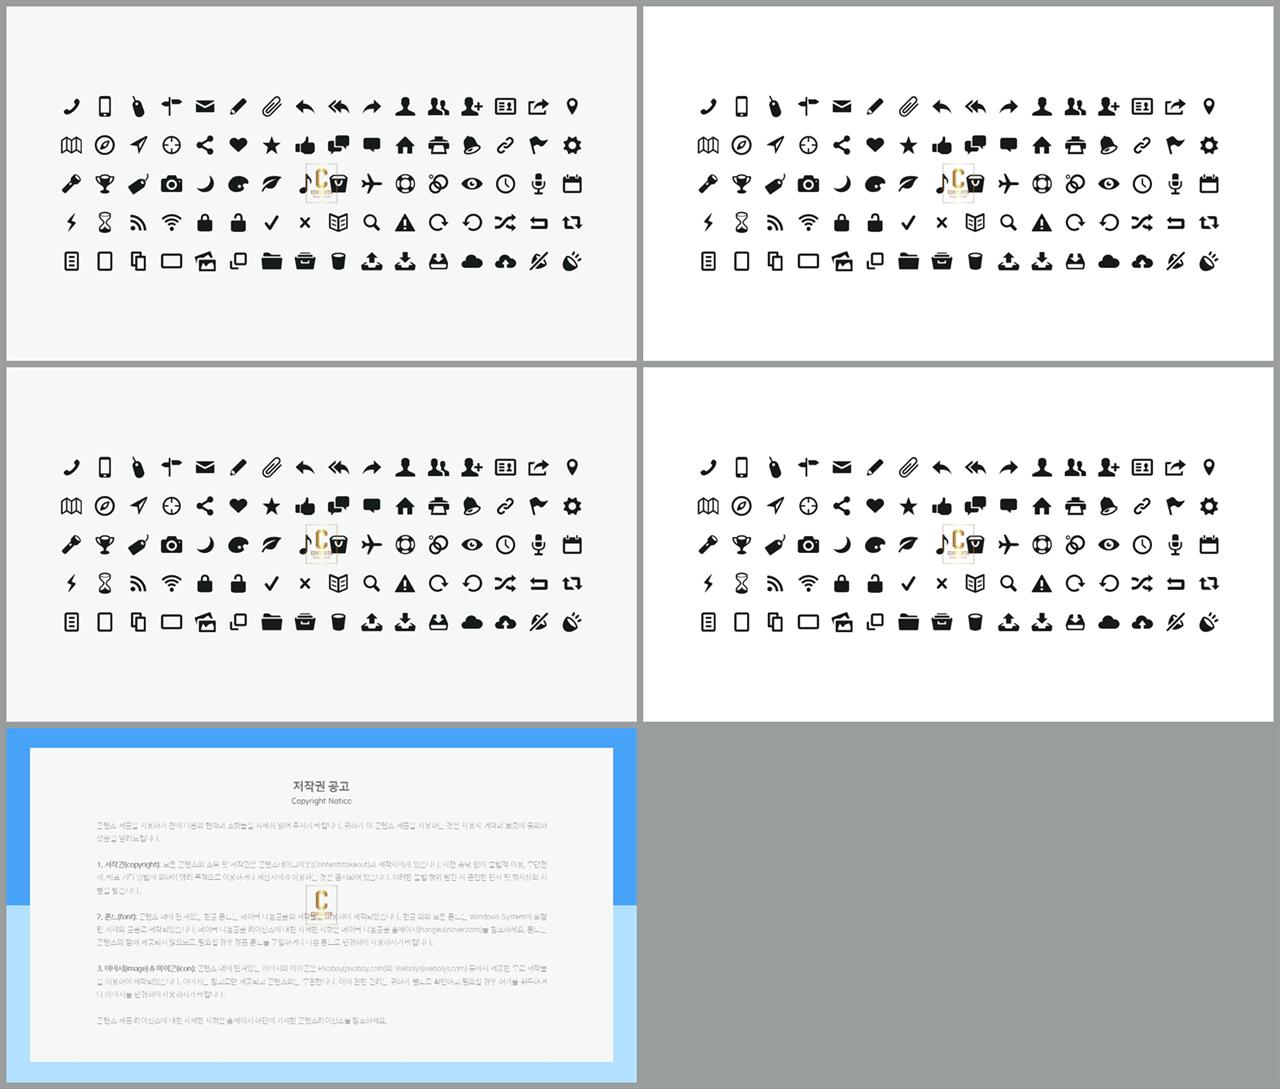Click the smartphone icon in the bottom-left slide

pyautogui.click(x=105, y=467)
